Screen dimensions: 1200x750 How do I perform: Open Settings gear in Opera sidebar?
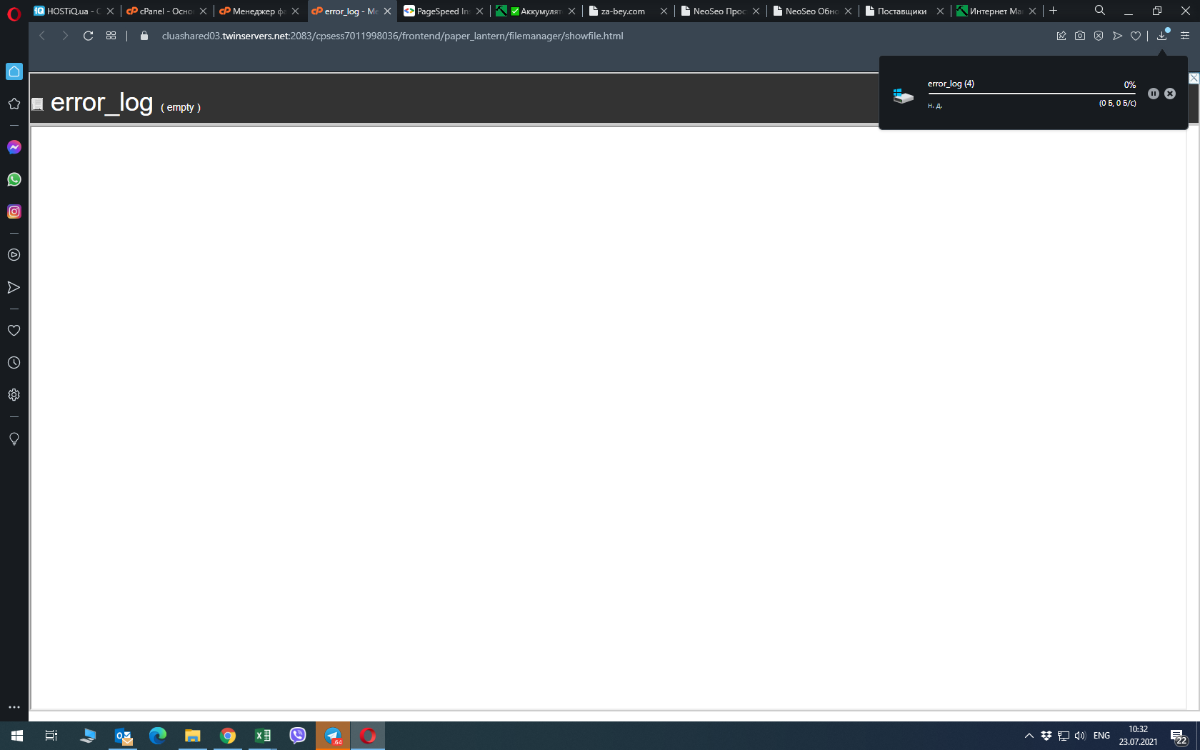click(14, 394)
